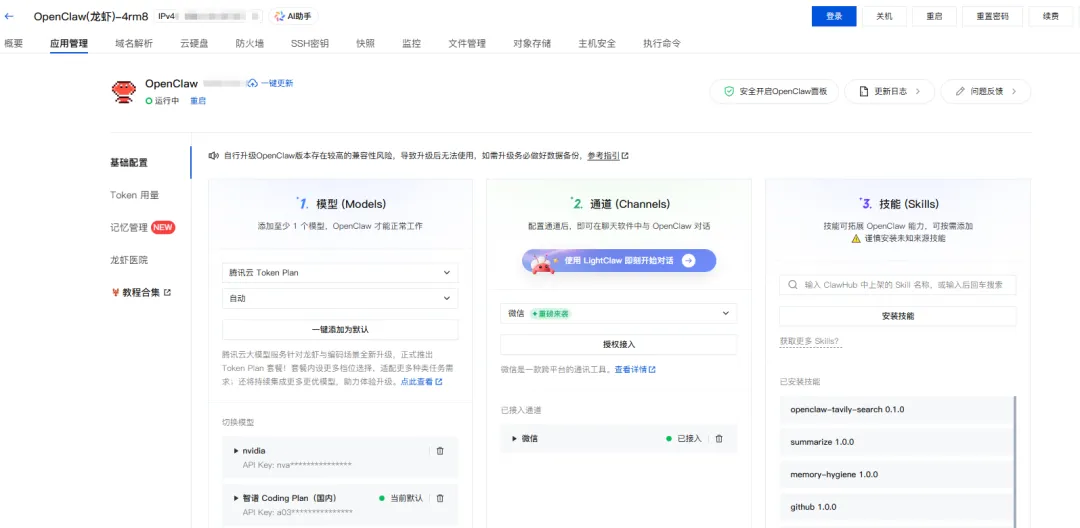Open the 腾讯云 Token Plan dropdown
This screenshot has height=528, width=1080.
(x=340, y=273)
